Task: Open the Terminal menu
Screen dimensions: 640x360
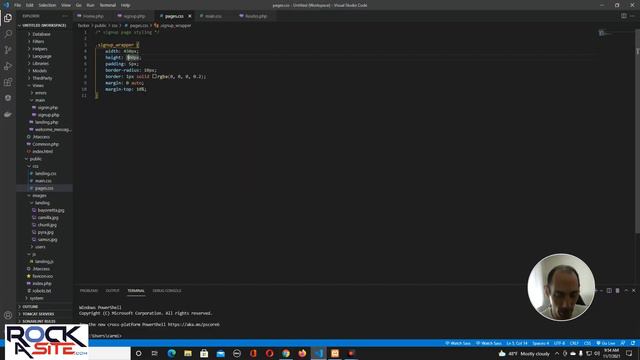Action: [x=108, y=5]
